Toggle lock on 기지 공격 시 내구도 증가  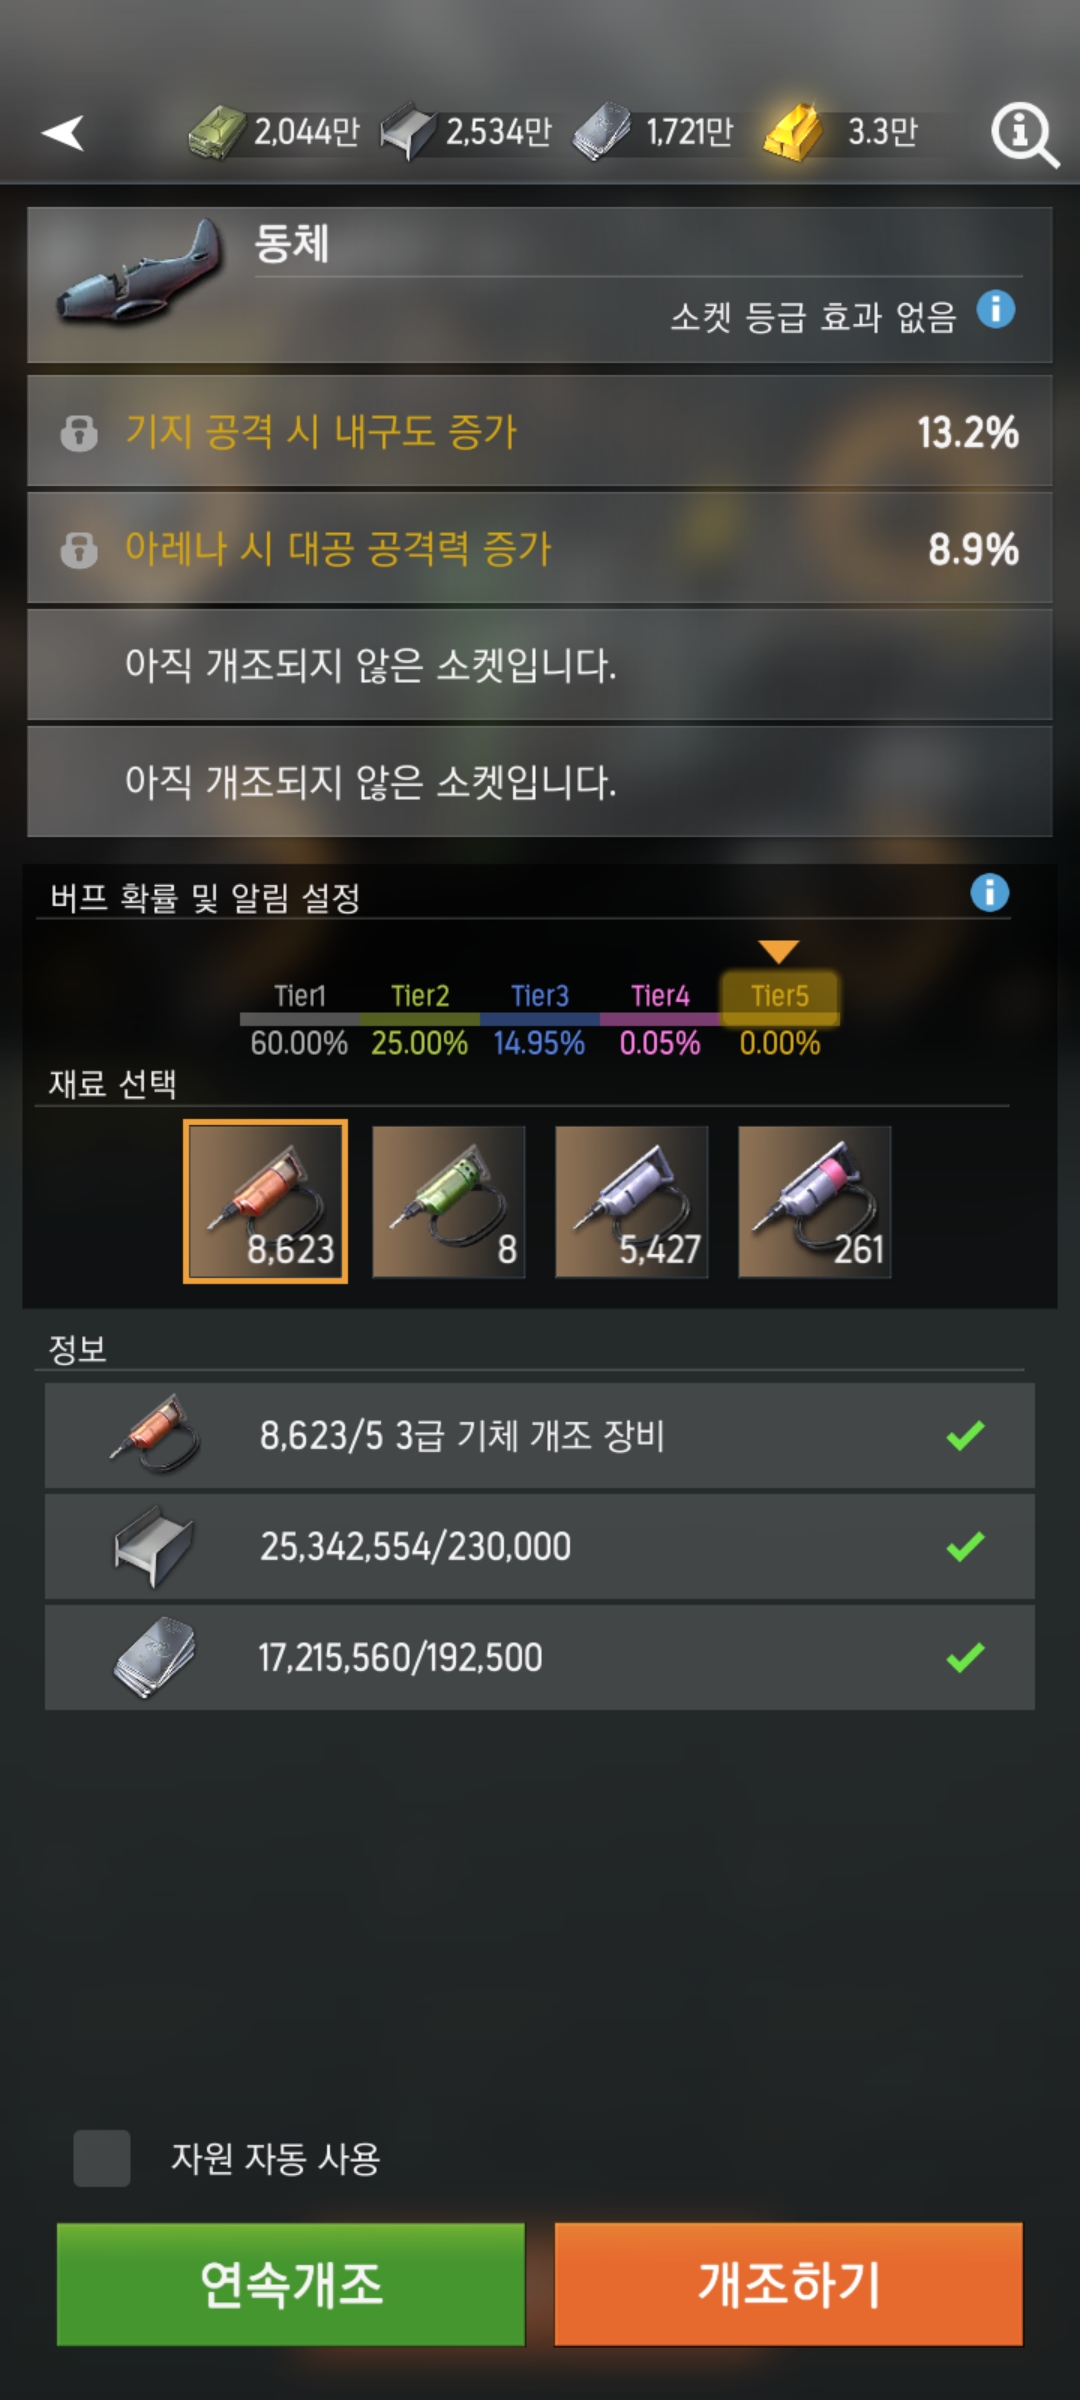pos(79,433)
